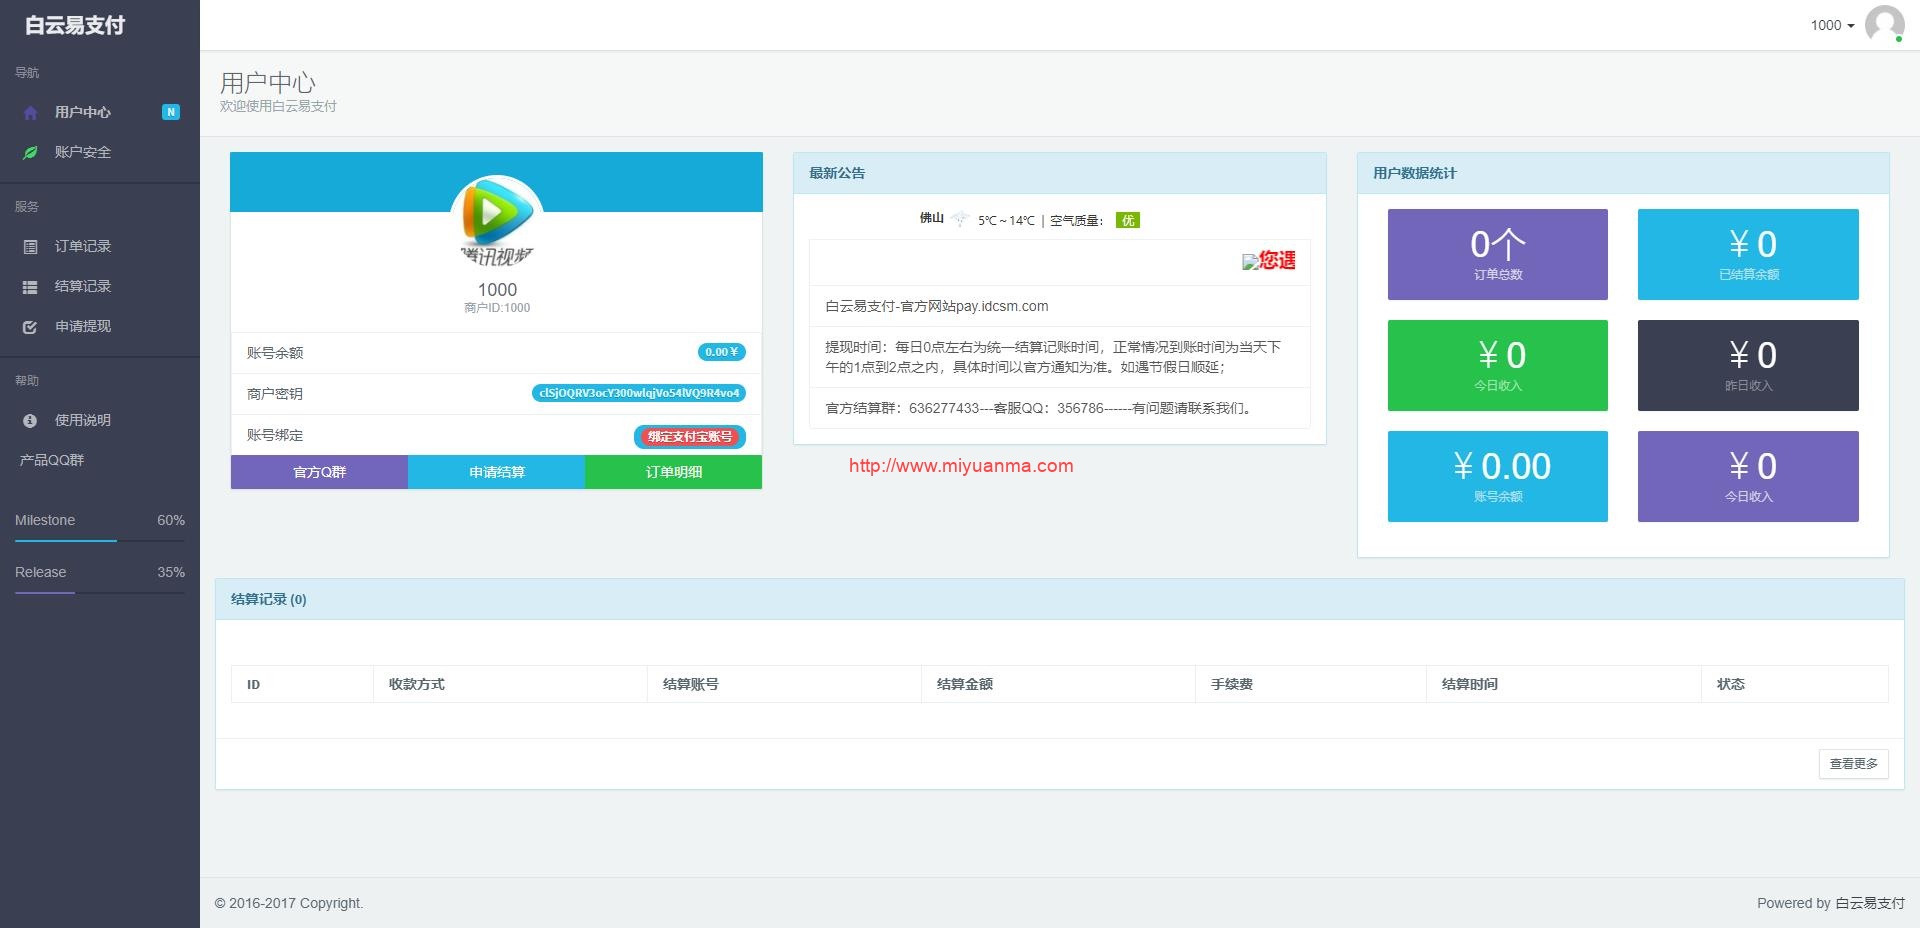Click the list icon beside 订单记录
The width and height of the screenshot is (1920, 928).
(30, 247)
